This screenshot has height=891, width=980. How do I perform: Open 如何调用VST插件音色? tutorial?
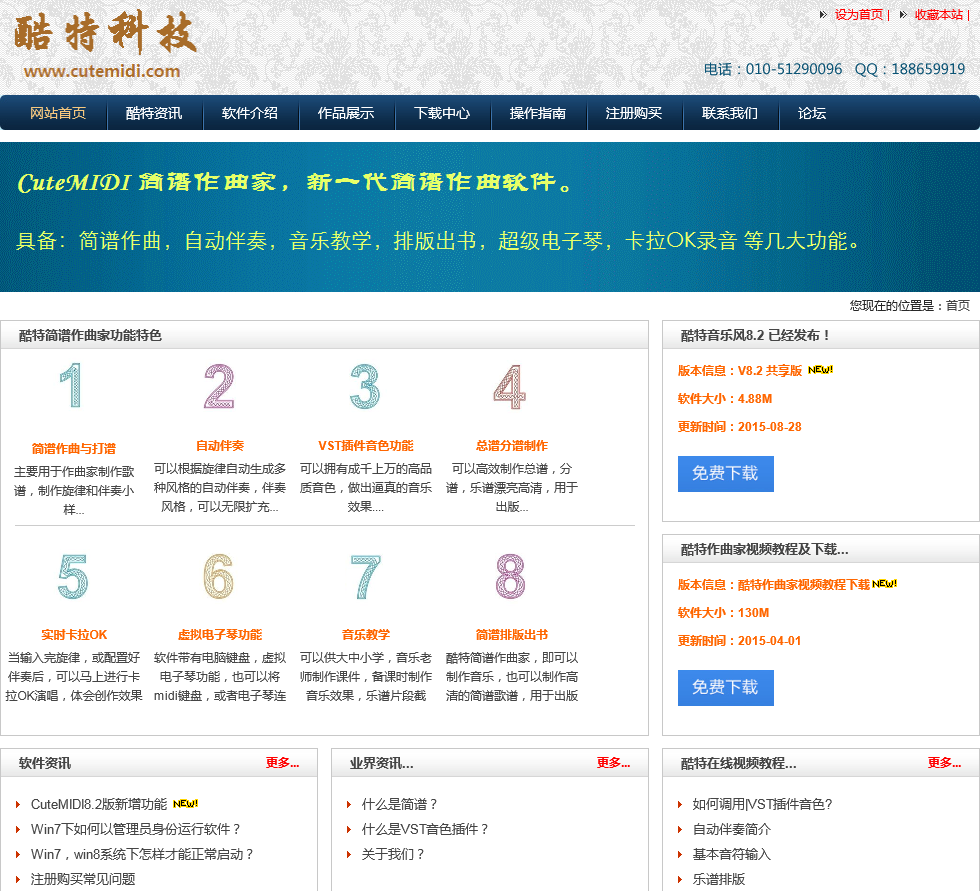point(762,804)
